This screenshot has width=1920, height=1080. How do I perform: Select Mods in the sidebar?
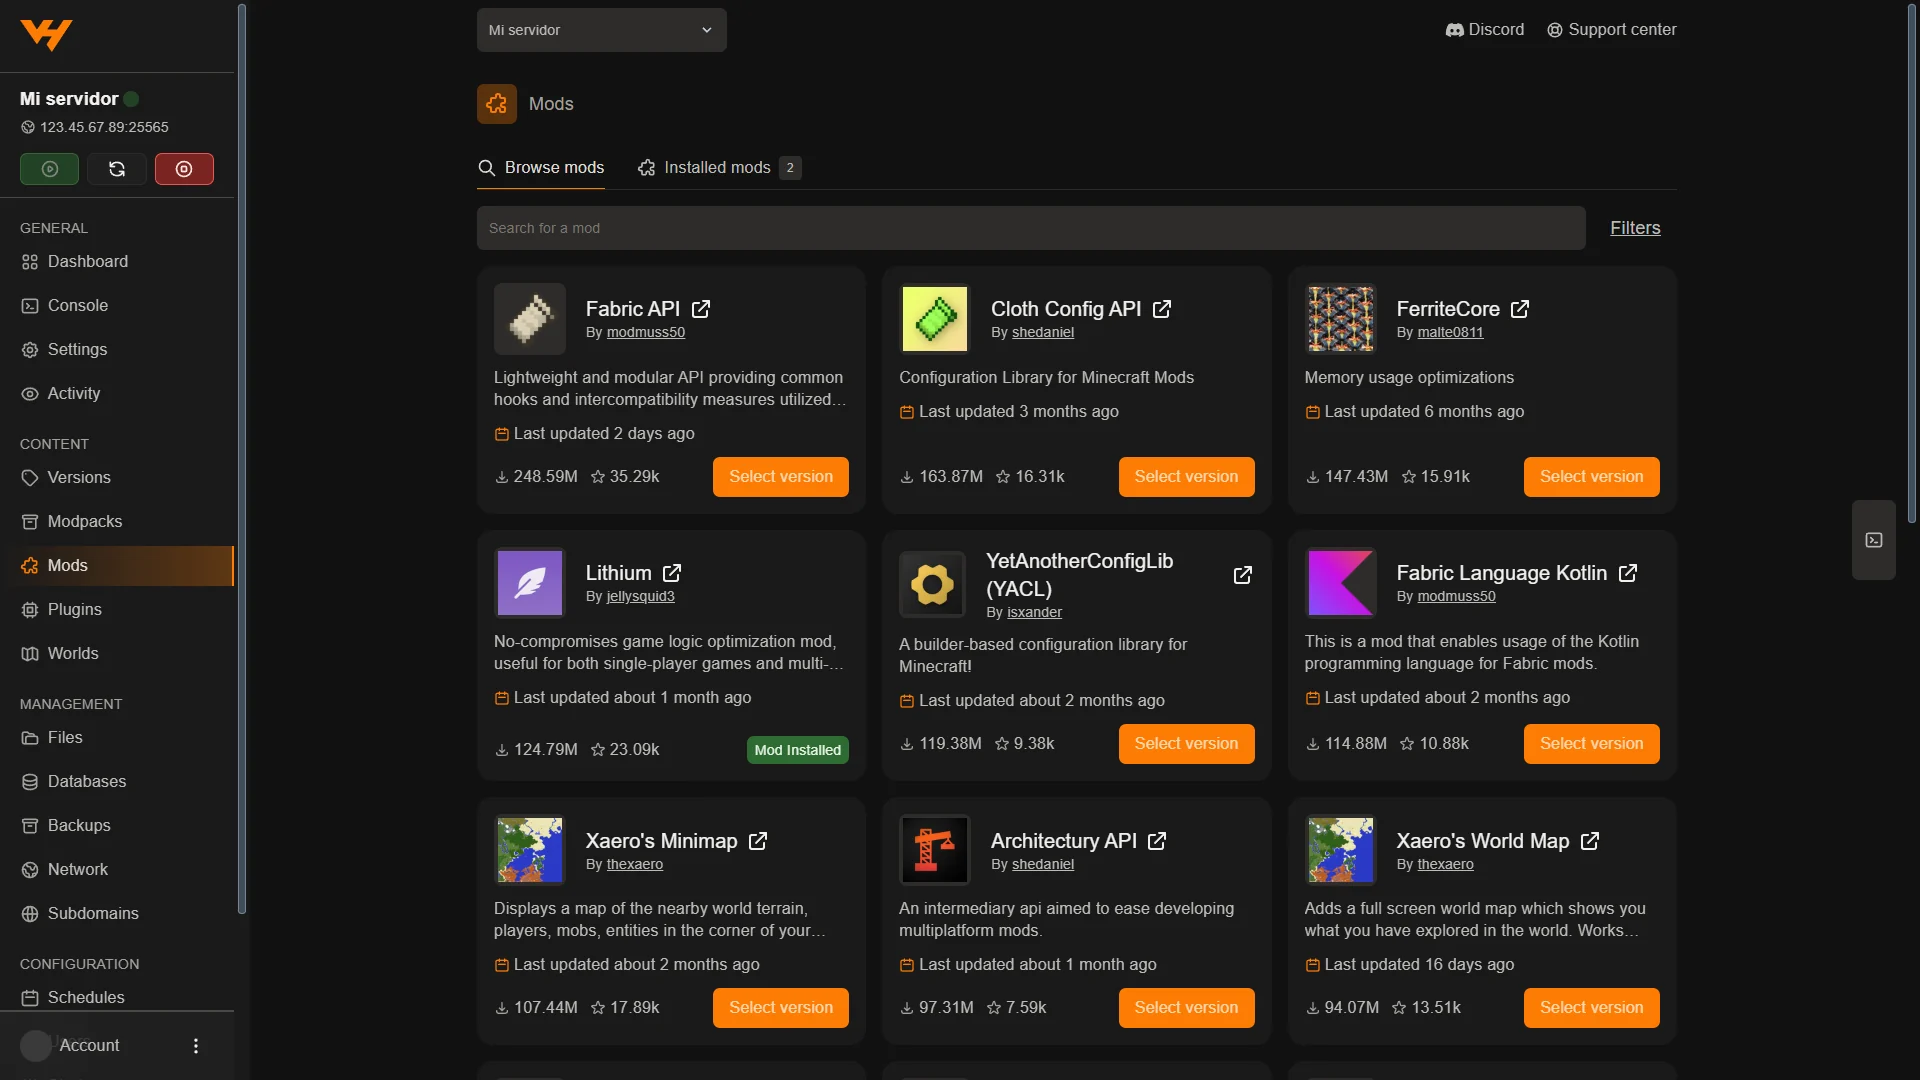(117, 566)
